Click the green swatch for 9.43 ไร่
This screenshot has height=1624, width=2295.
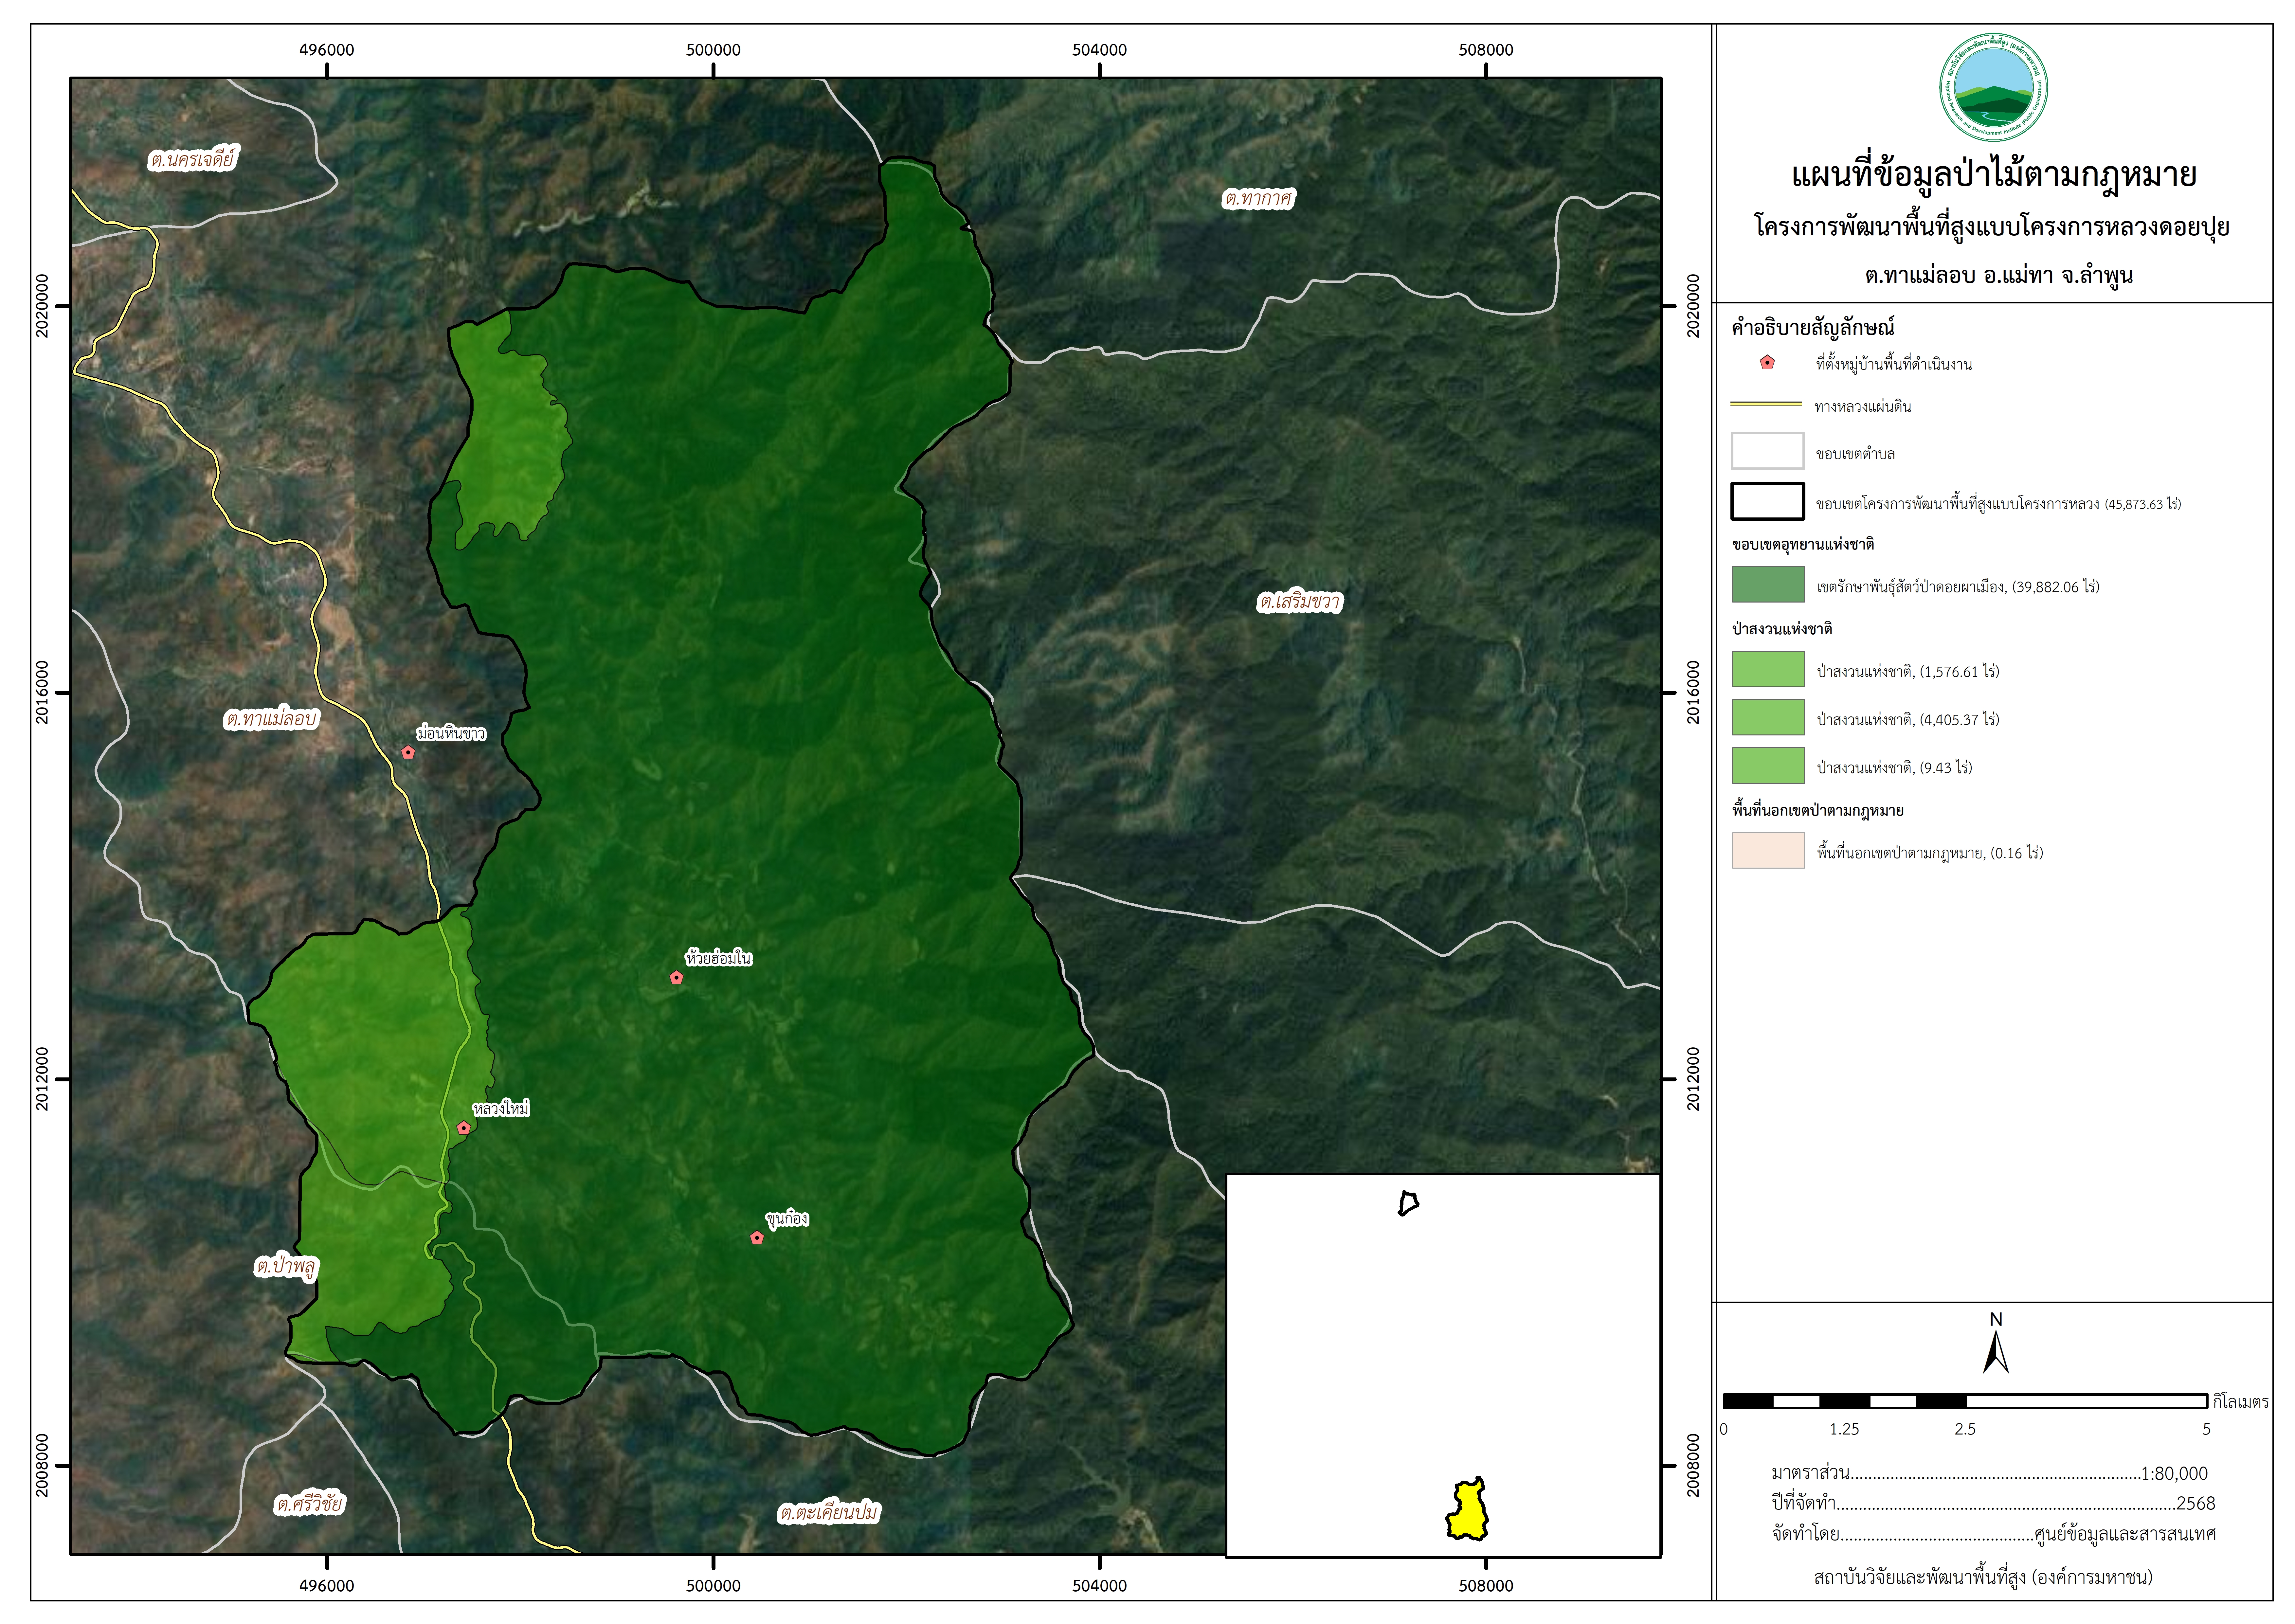pos(1768,765)
